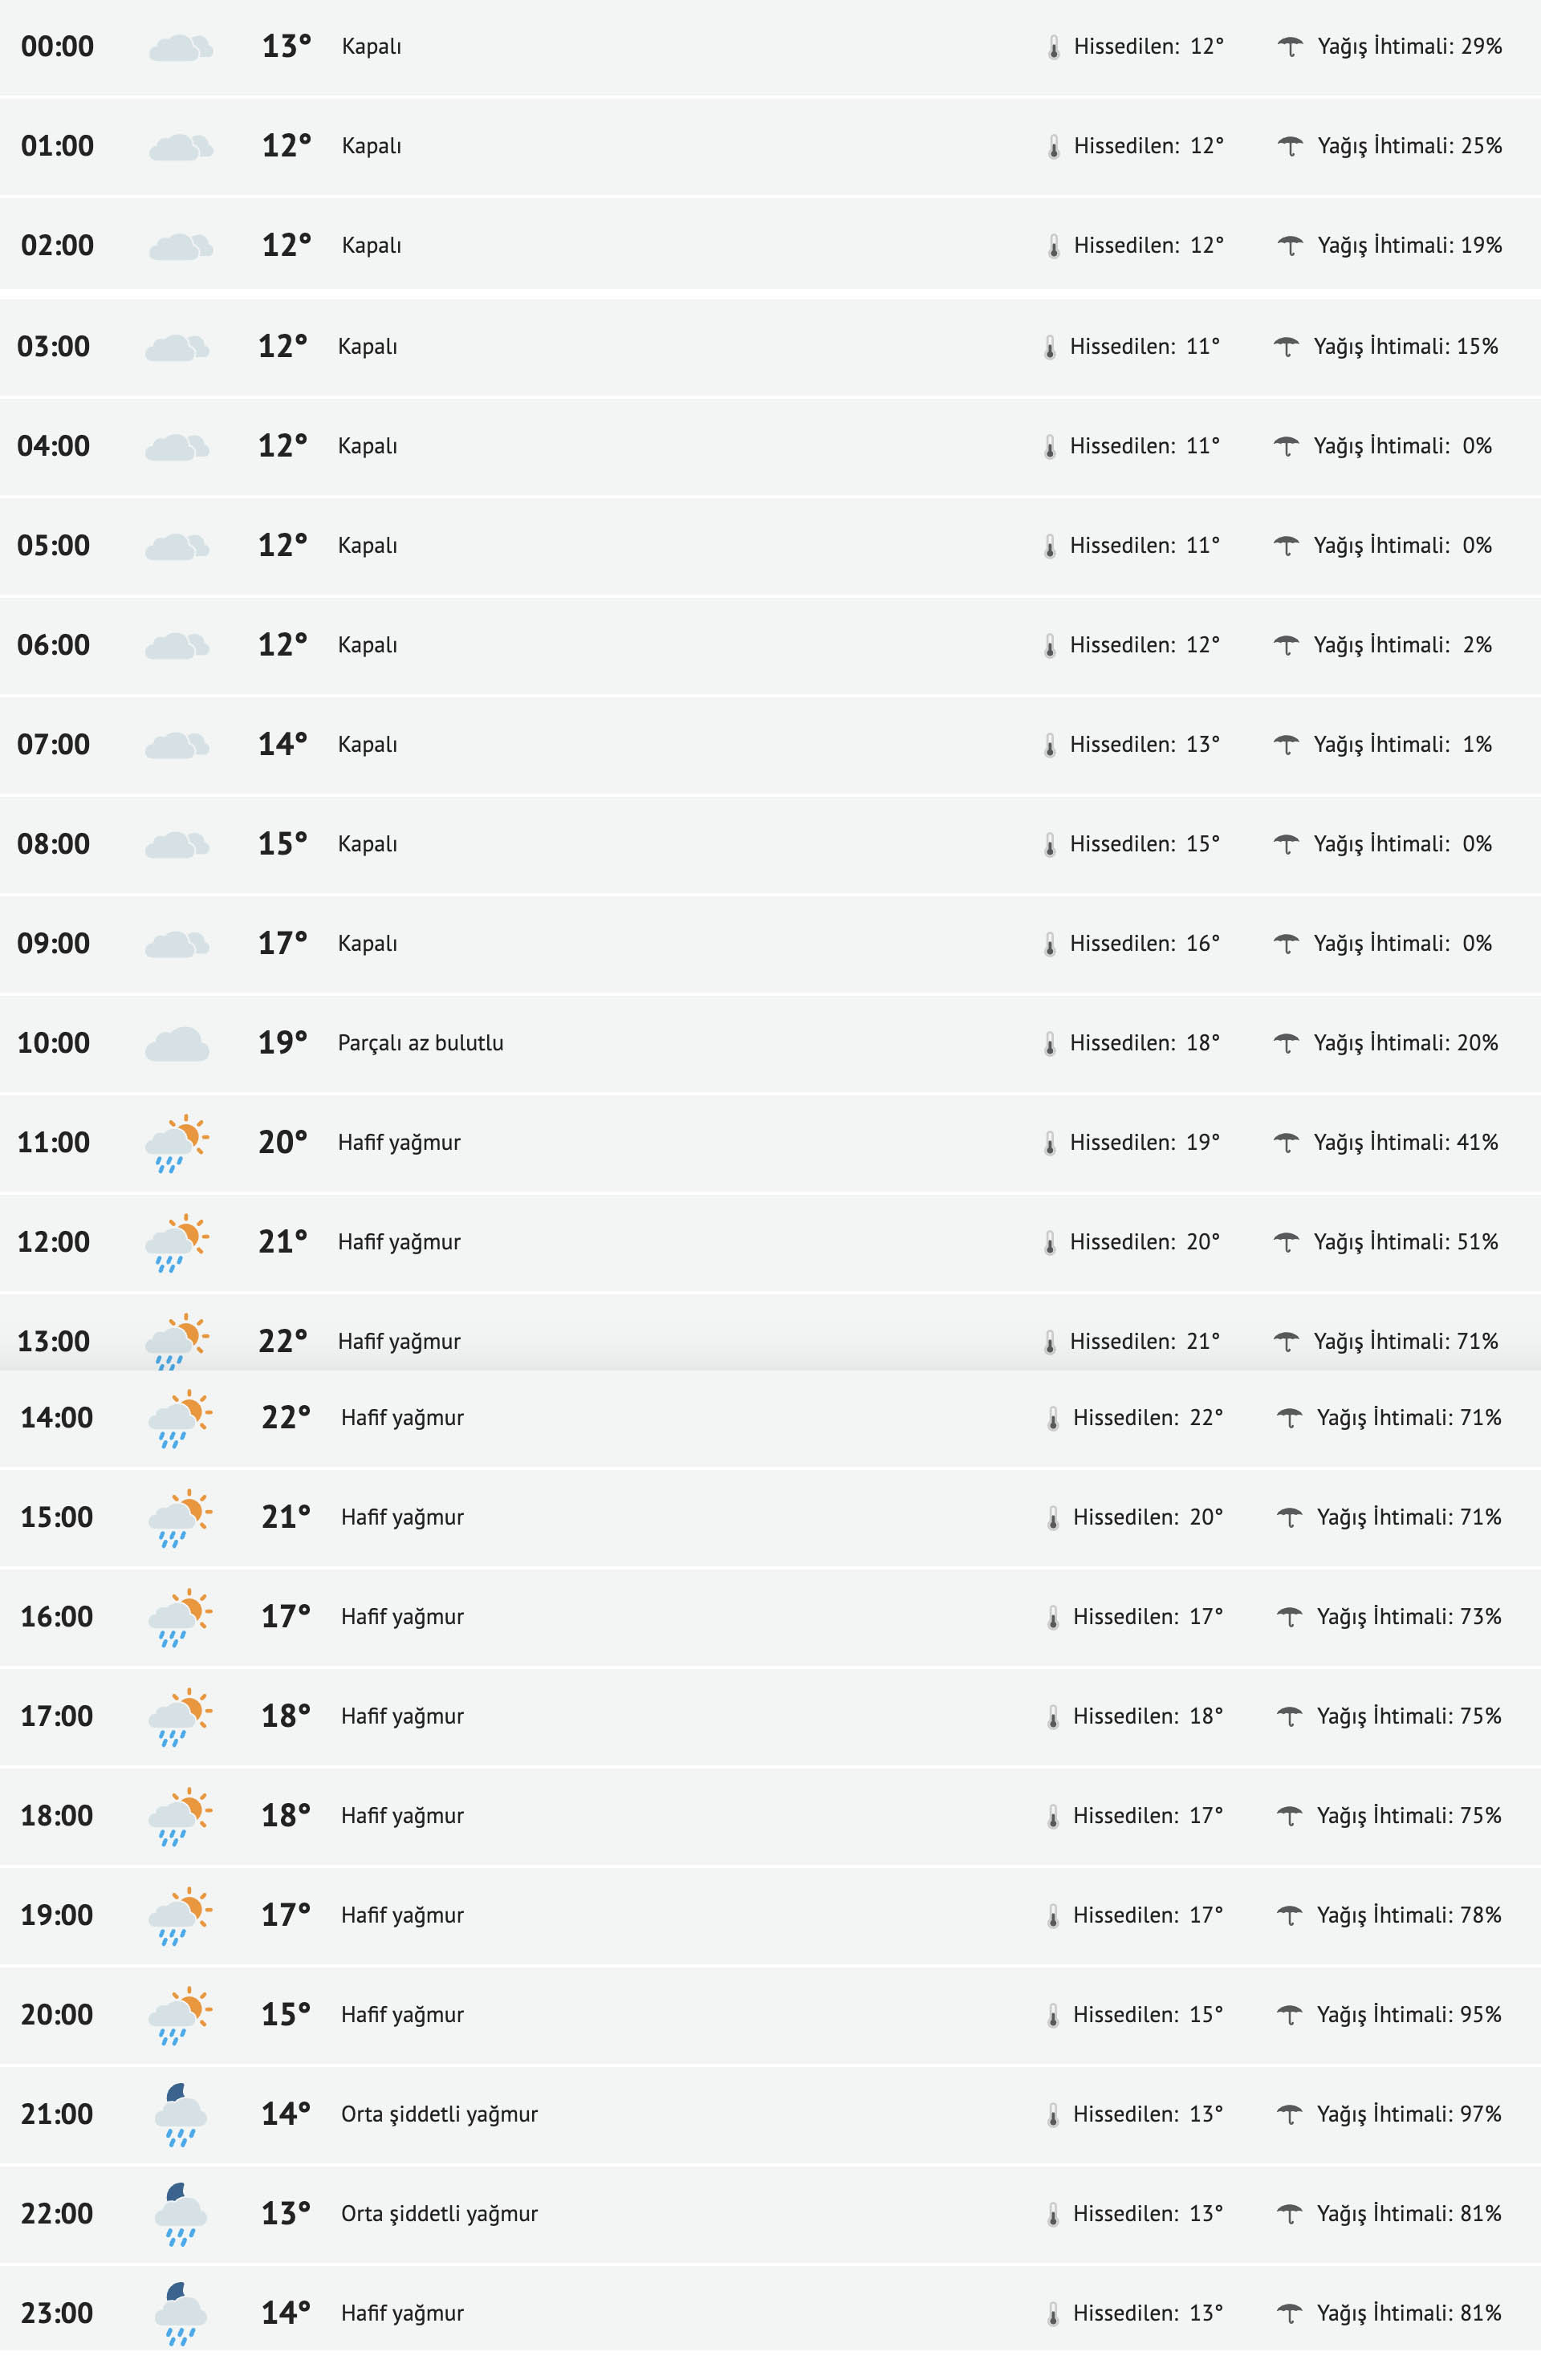Click the sun-rain icon at 16:00

pyautogui.click(x=180, y=1617)
